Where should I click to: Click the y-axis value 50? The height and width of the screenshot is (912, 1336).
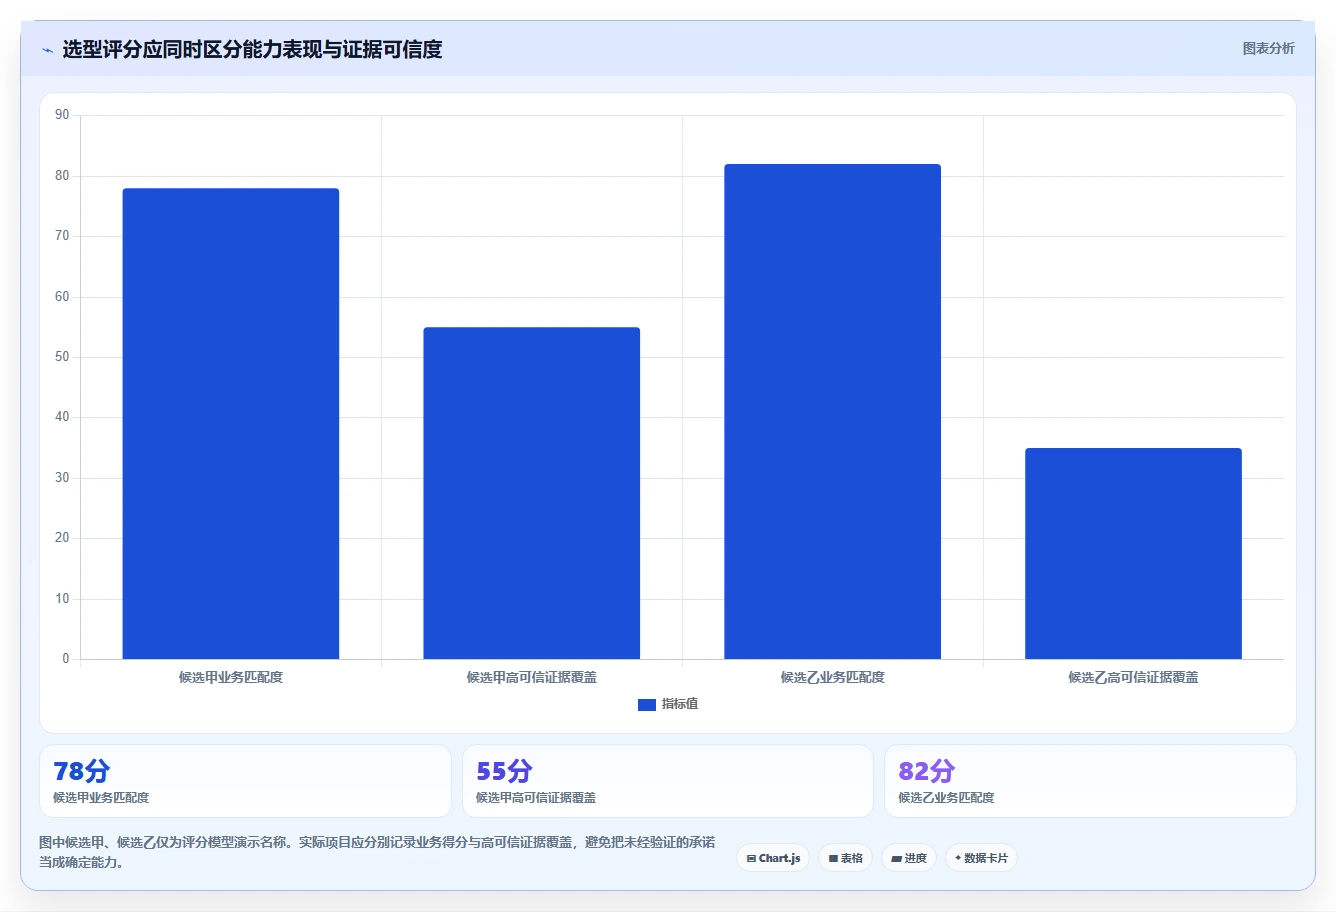62,357
